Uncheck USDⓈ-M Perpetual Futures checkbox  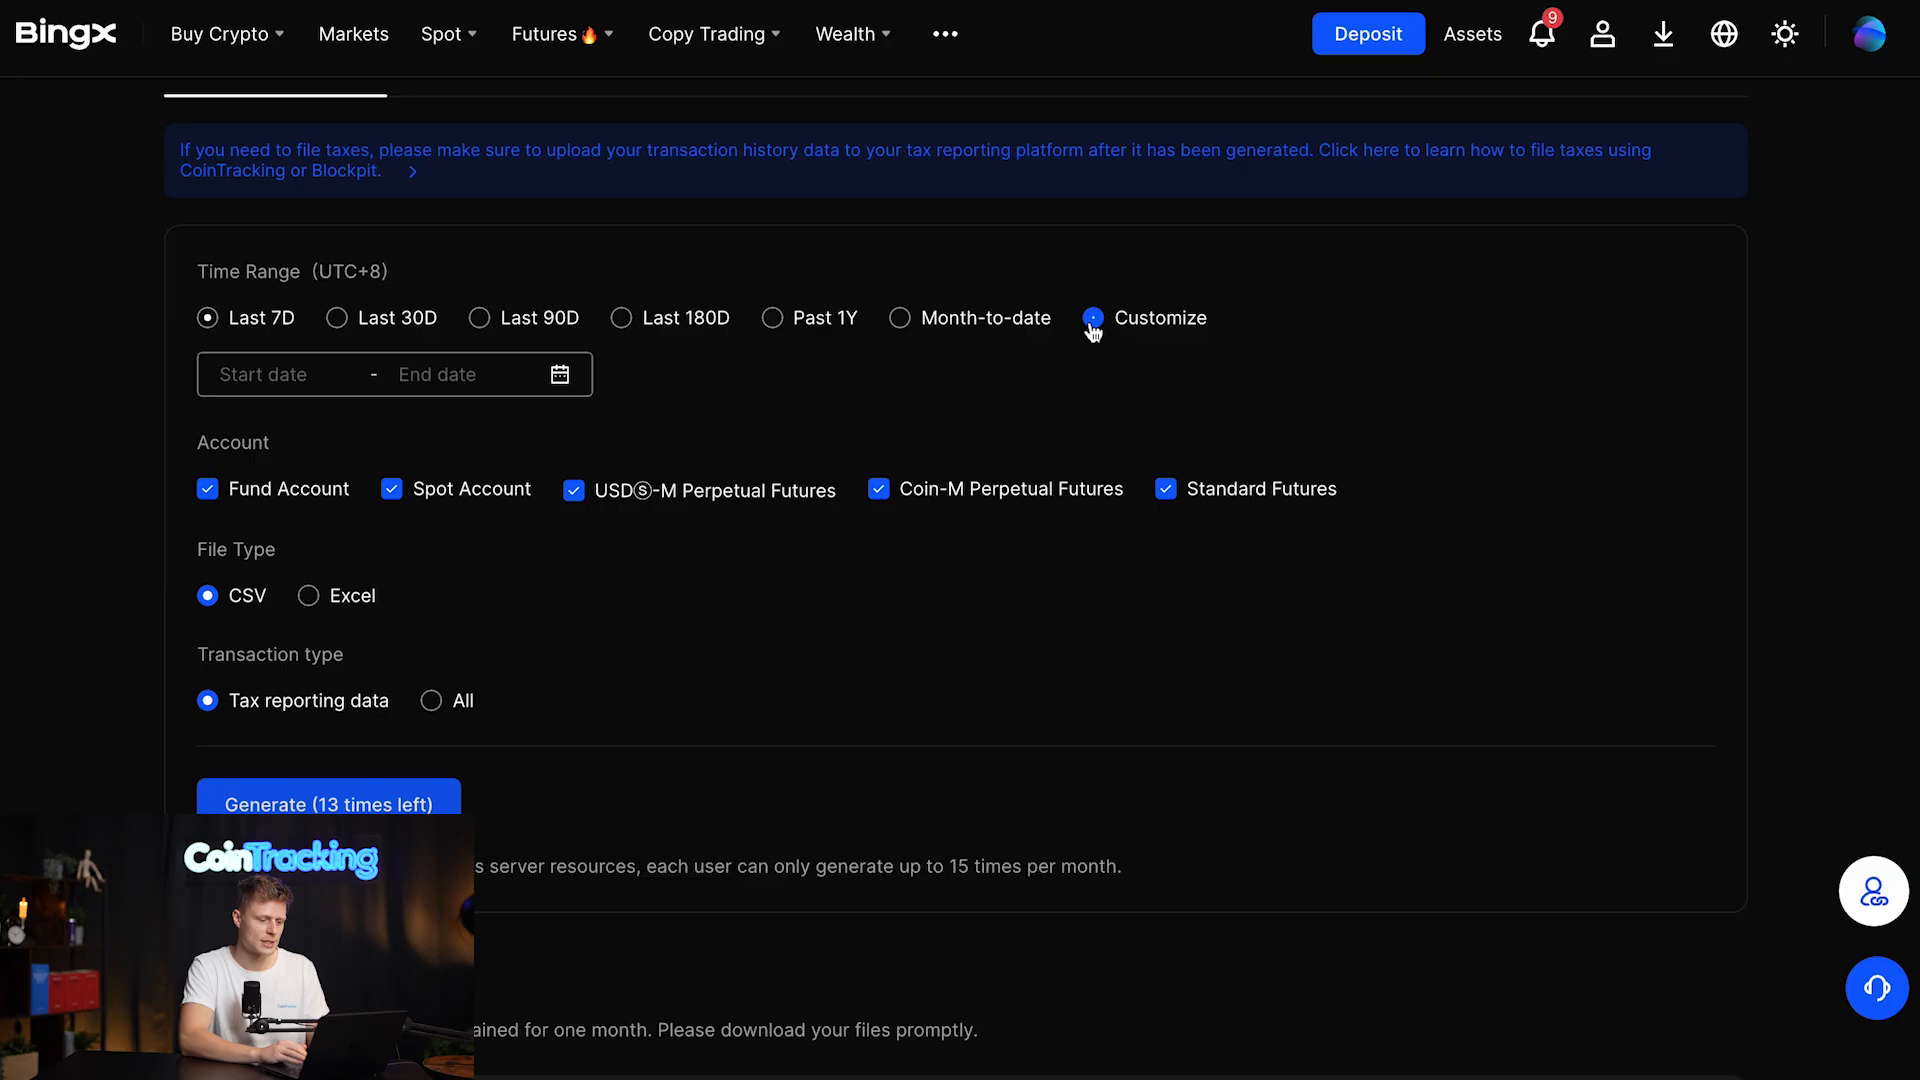coord(573,490)
